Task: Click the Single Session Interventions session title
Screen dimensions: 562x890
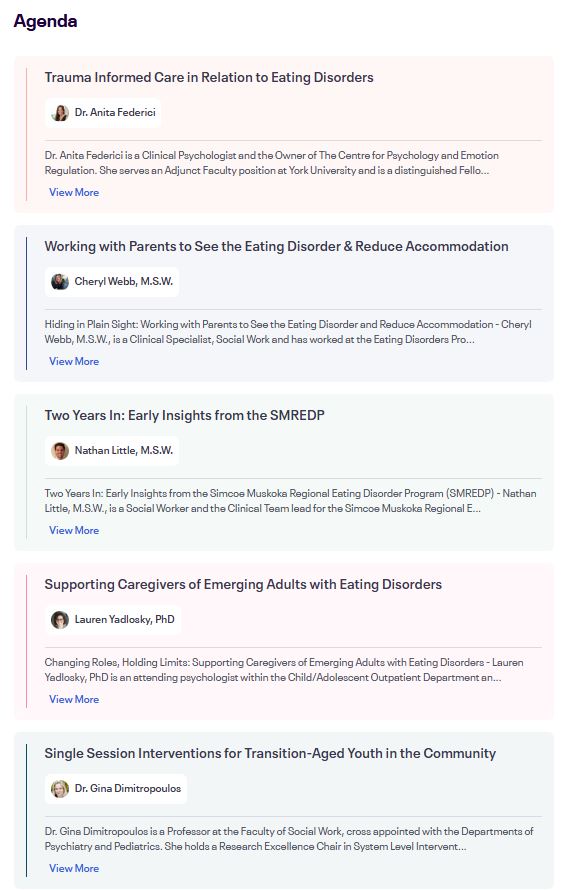Action: (270, 753)
